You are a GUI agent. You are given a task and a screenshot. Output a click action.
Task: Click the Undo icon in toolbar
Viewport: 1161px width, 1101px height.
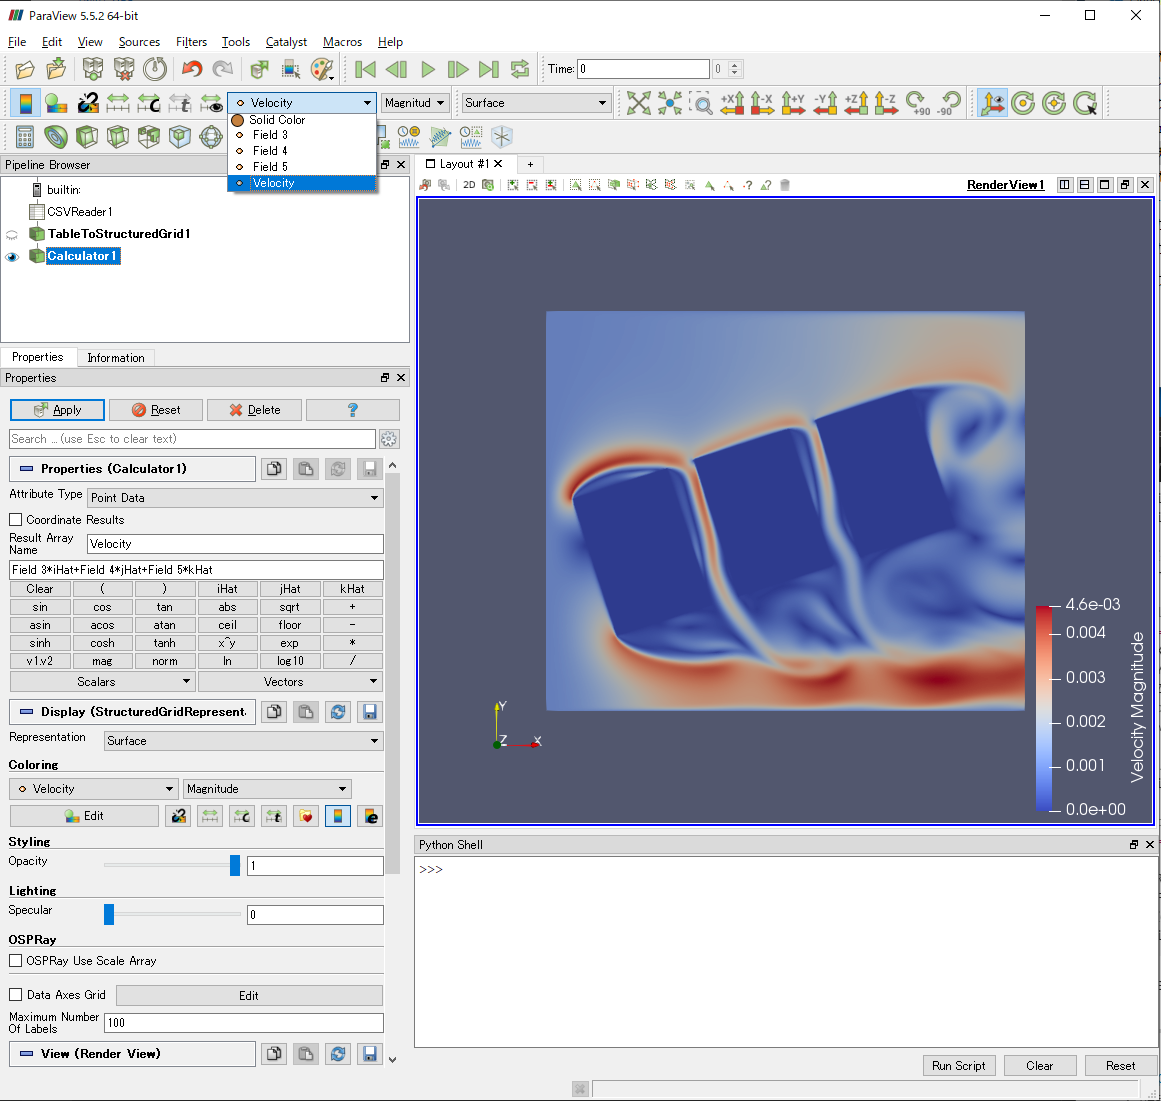pyautogui.click(x=192, y=69)
